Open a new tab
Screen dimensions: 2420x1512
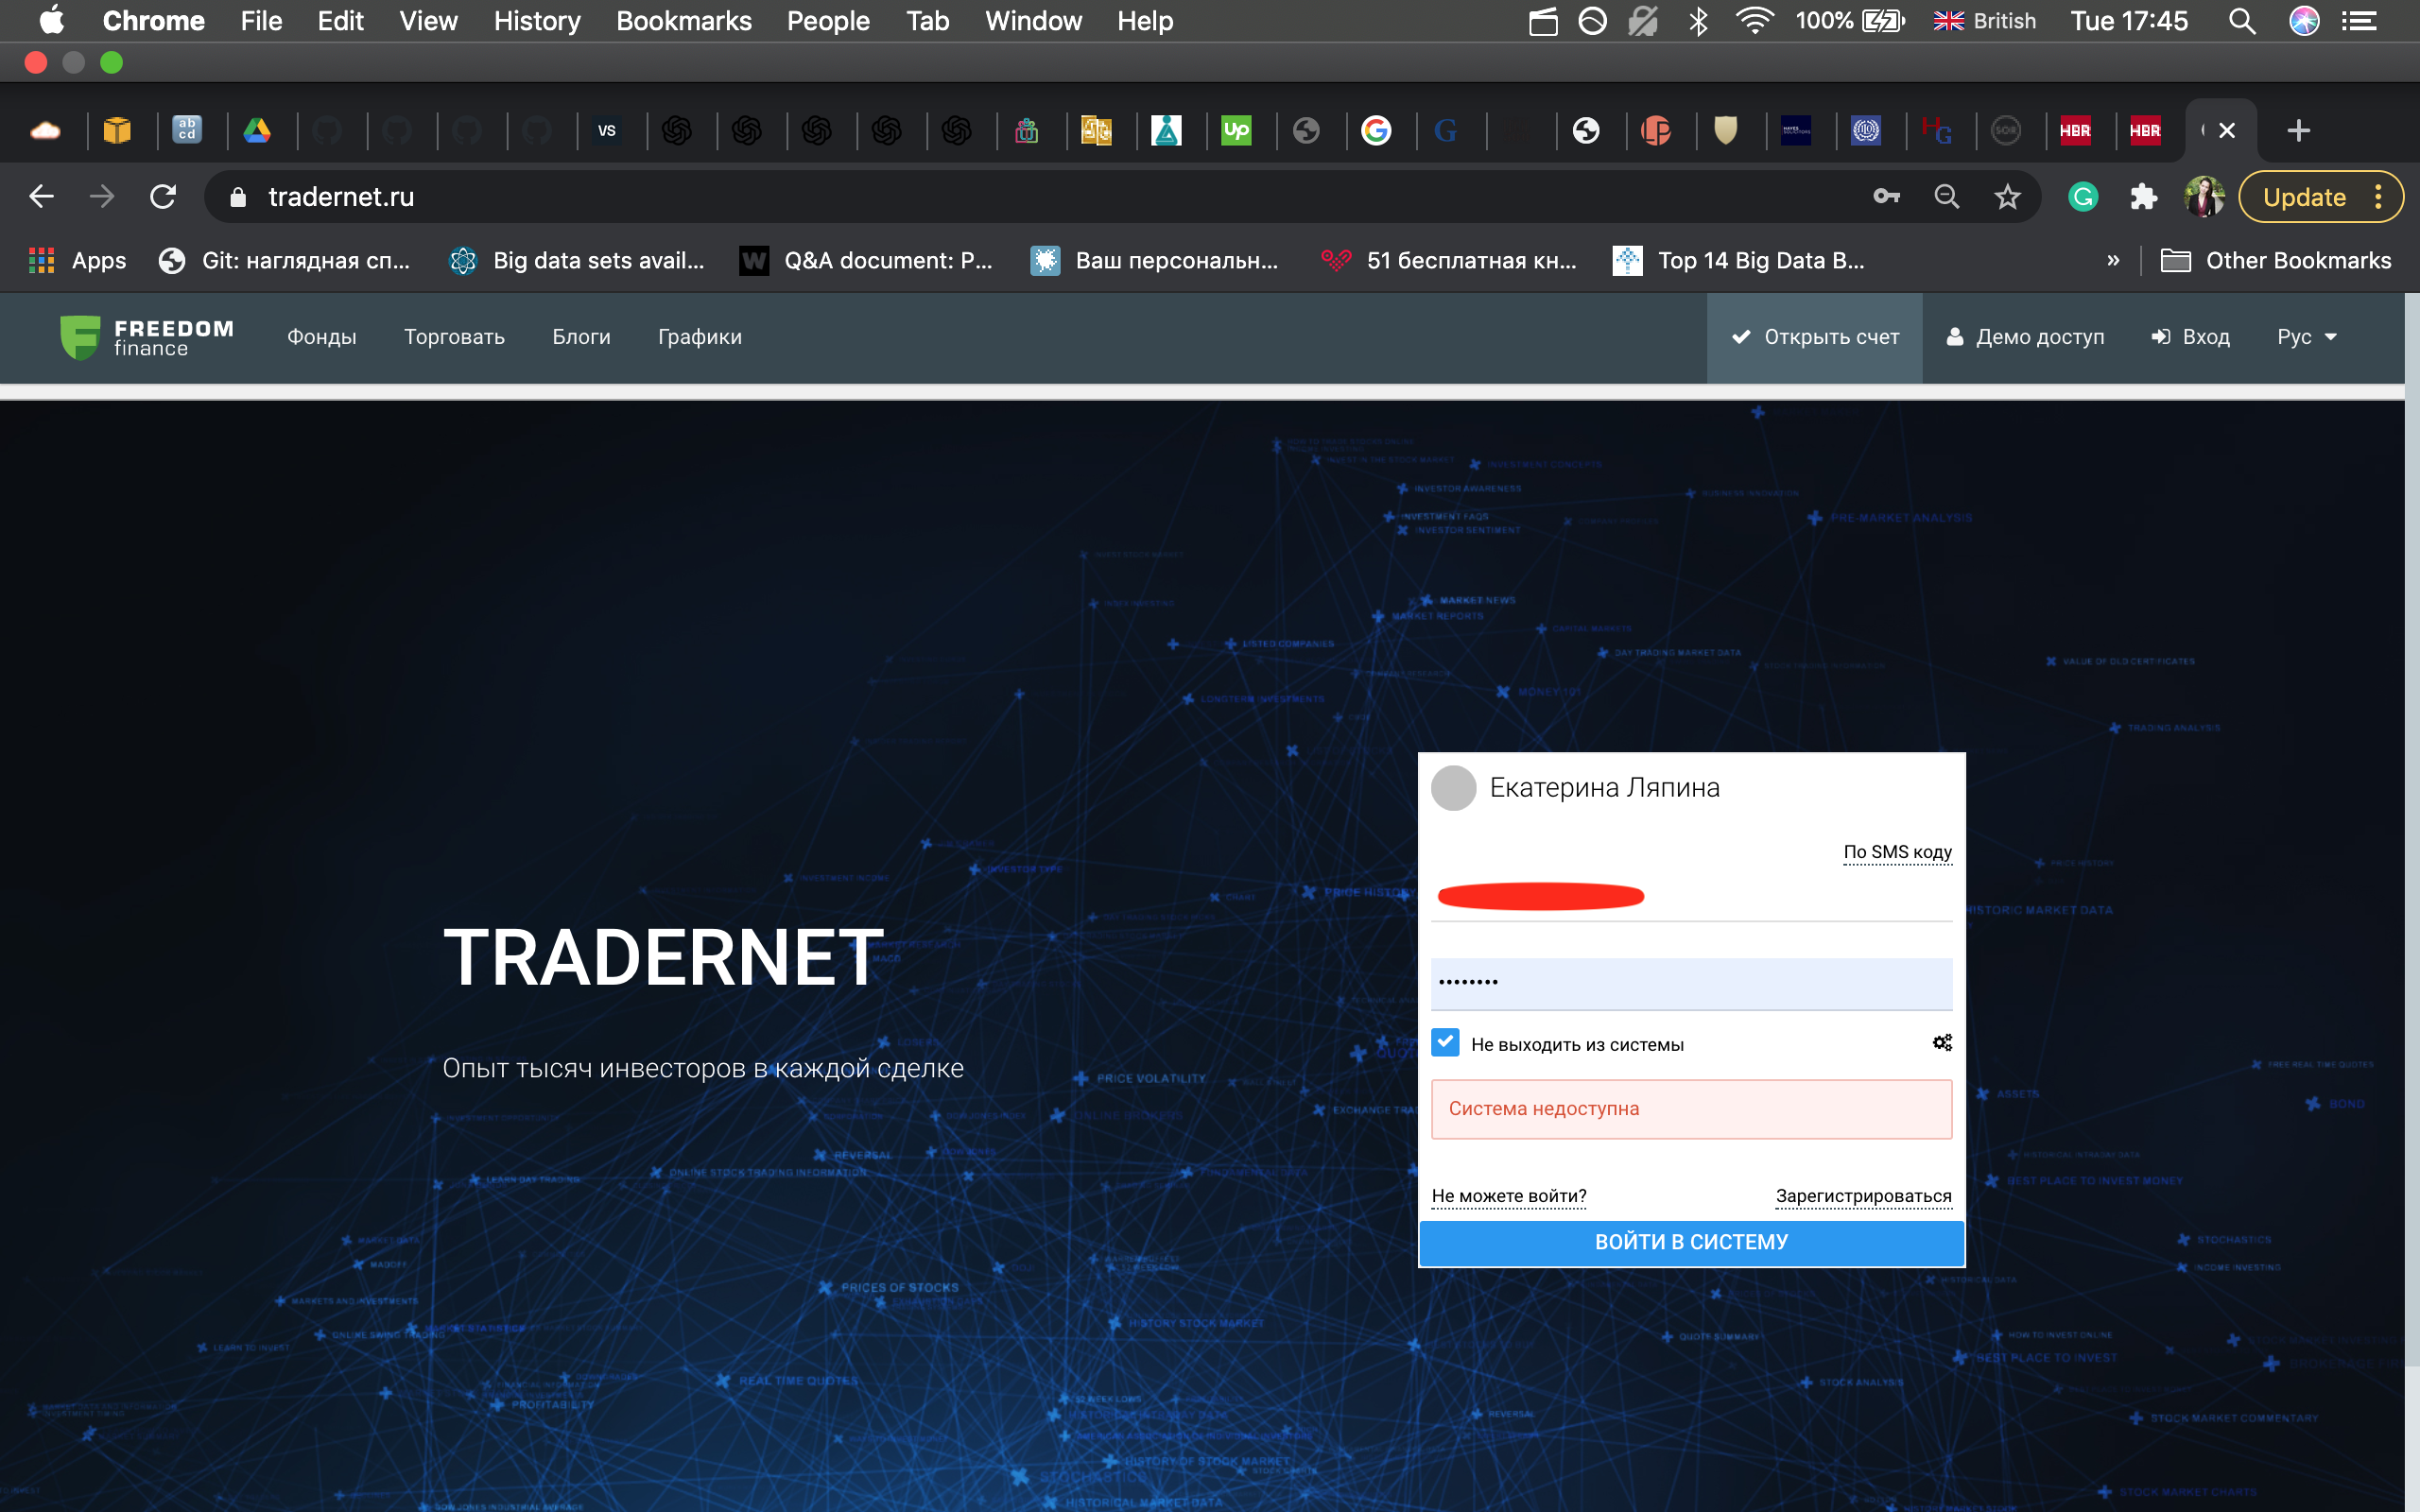click(x=2298, y=130)
